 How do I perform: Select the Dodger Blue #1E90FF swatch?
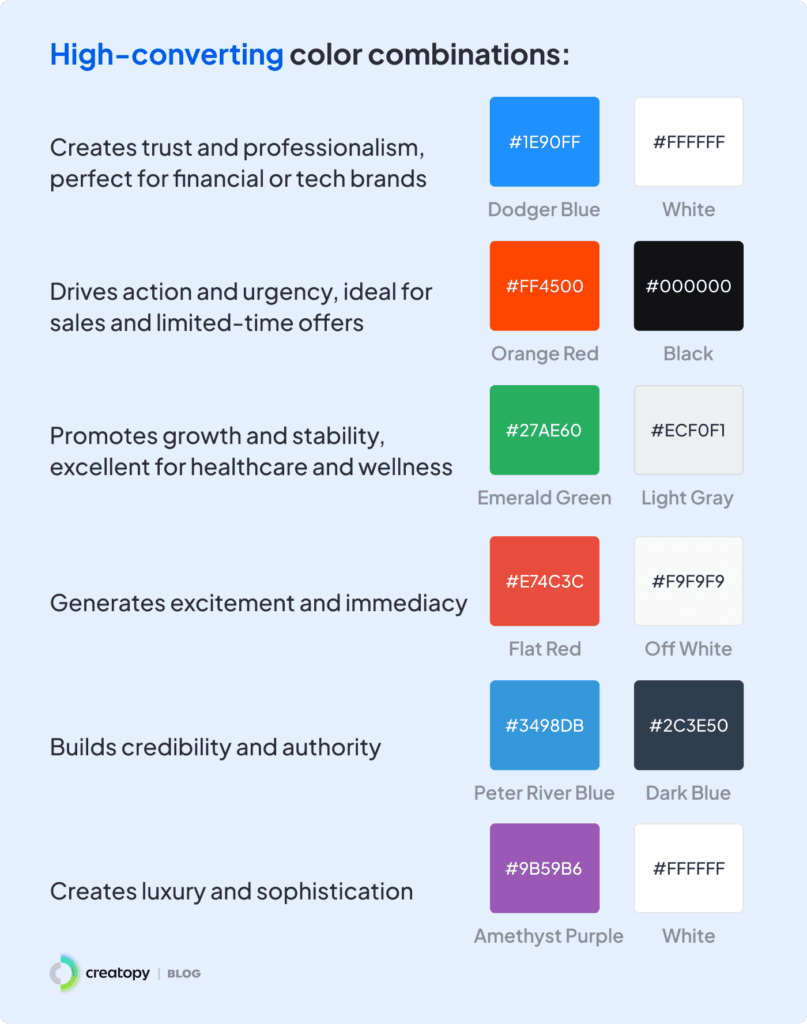(544, 142)
